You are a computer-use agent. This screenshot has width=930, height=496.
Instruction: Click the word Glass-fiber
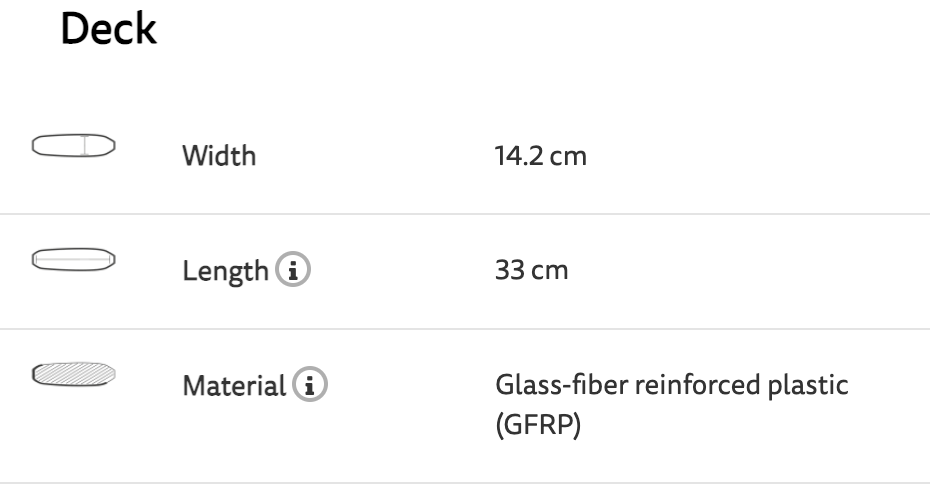(x=551, y=385)
